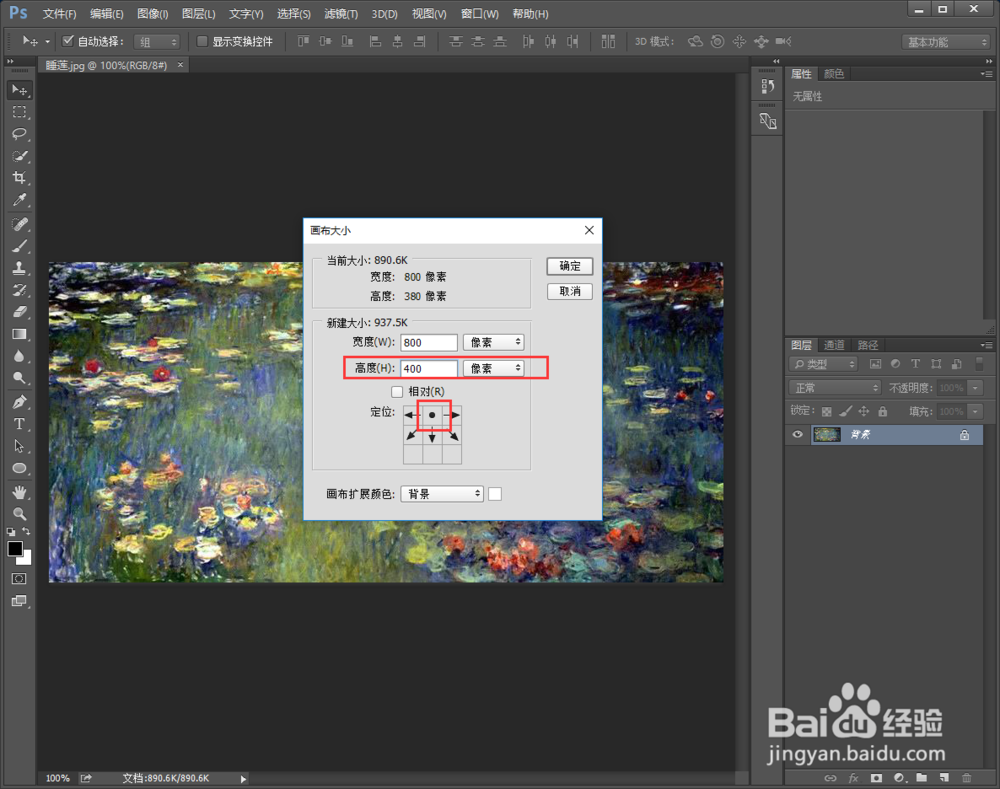Open the layer filter 类型 dropdown
Viewport: 1000px width, 789px height.
823,364
